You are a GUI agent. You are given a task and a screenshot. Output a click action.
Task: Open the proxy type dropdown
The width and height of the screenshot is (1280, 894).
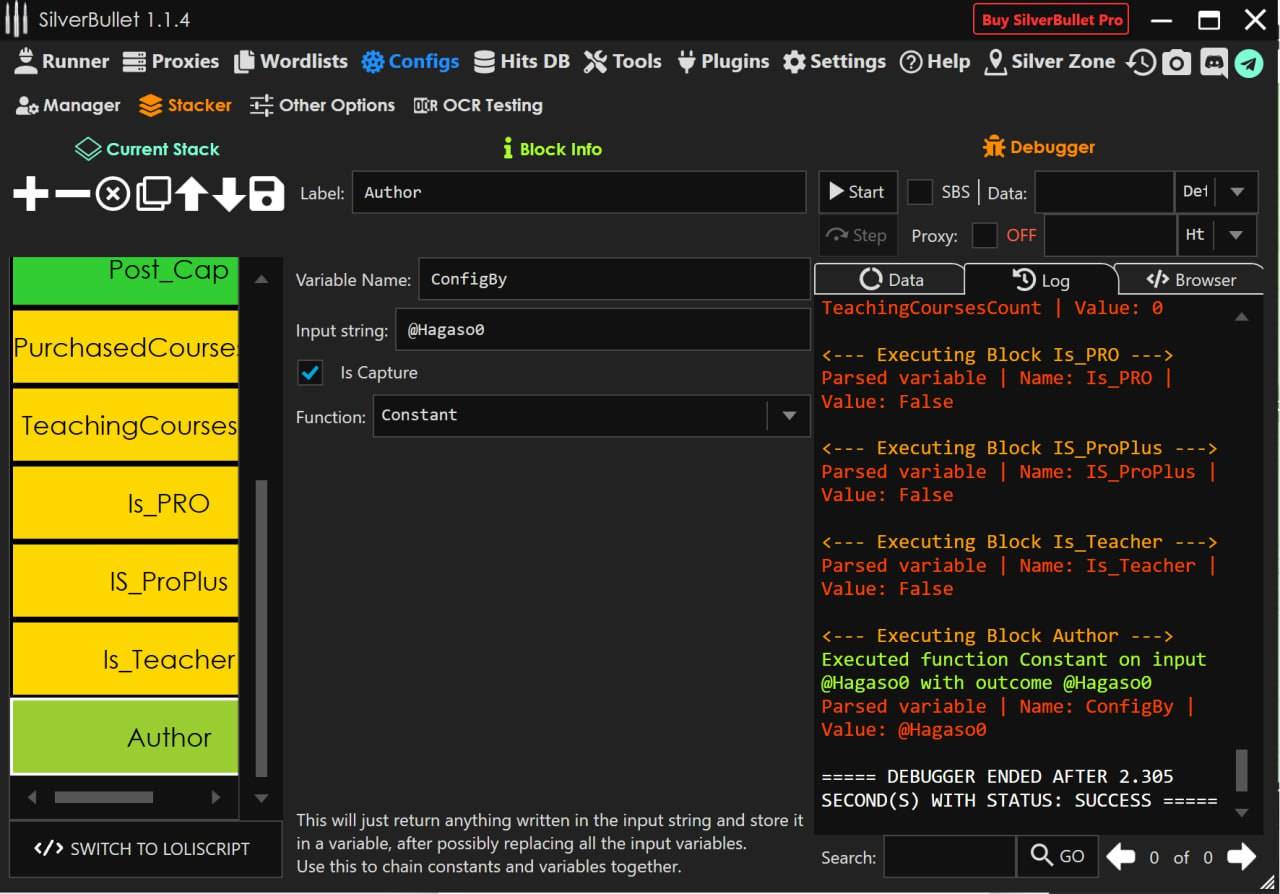point(1236,235)
